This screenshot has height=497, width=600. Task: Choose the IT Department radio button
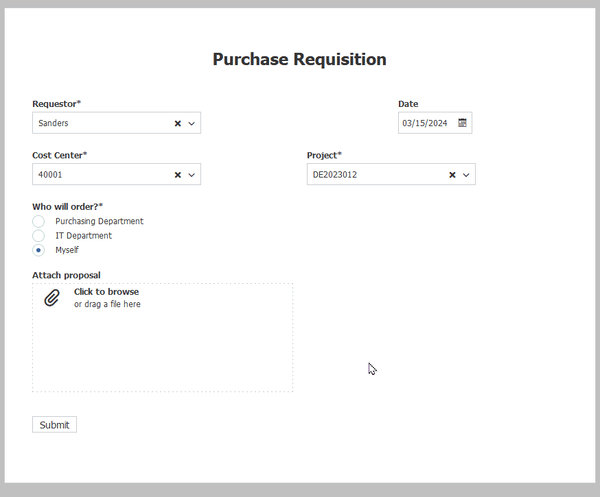[39, 236]
